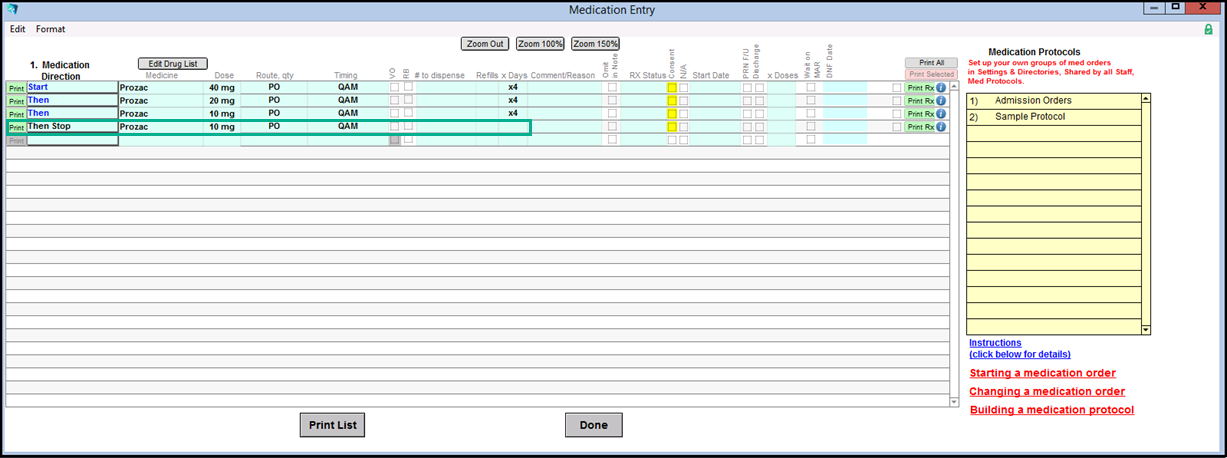
Task: Check Omit in Note on the Then Stop row
Action: click(612, 127)
